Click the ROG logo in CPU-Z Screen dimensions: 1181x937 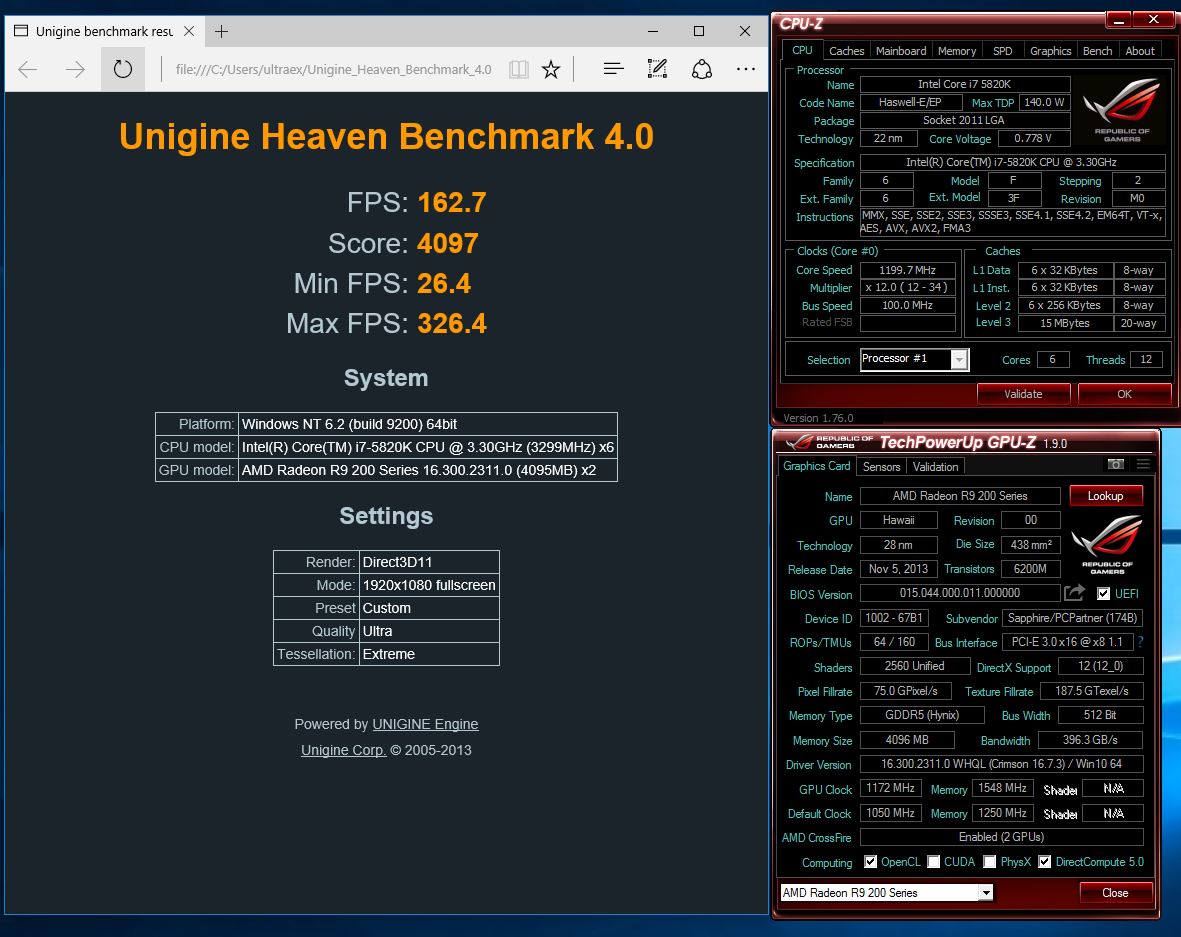[1121, 109]
